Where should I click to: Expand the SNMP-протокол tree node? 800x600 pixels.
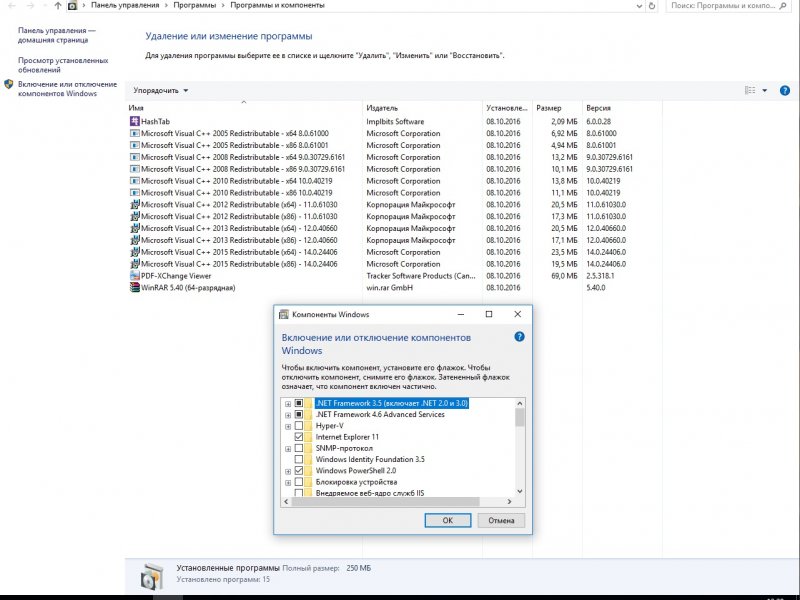click(288, 448)
